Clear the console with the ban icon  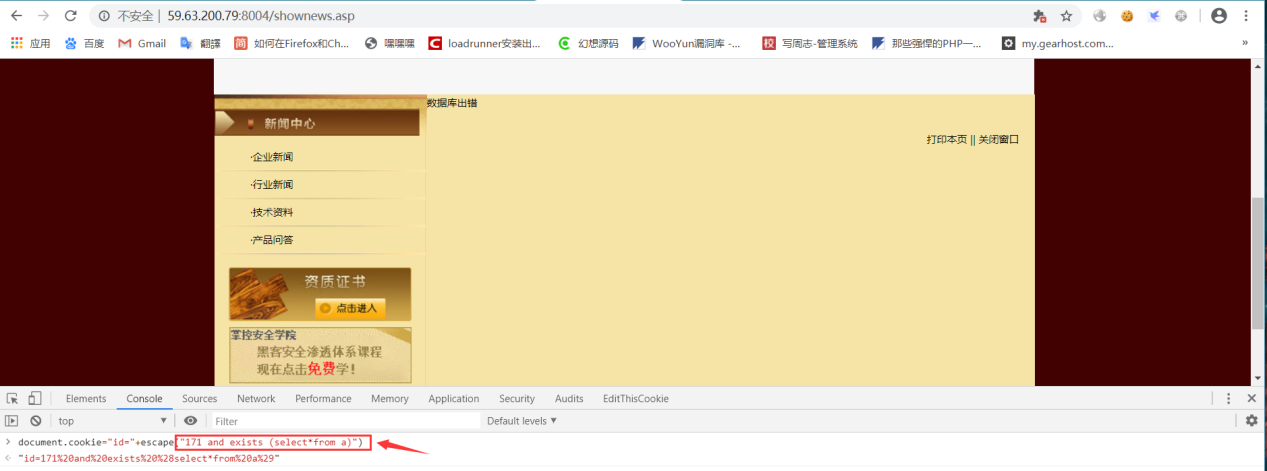[36, 421]
